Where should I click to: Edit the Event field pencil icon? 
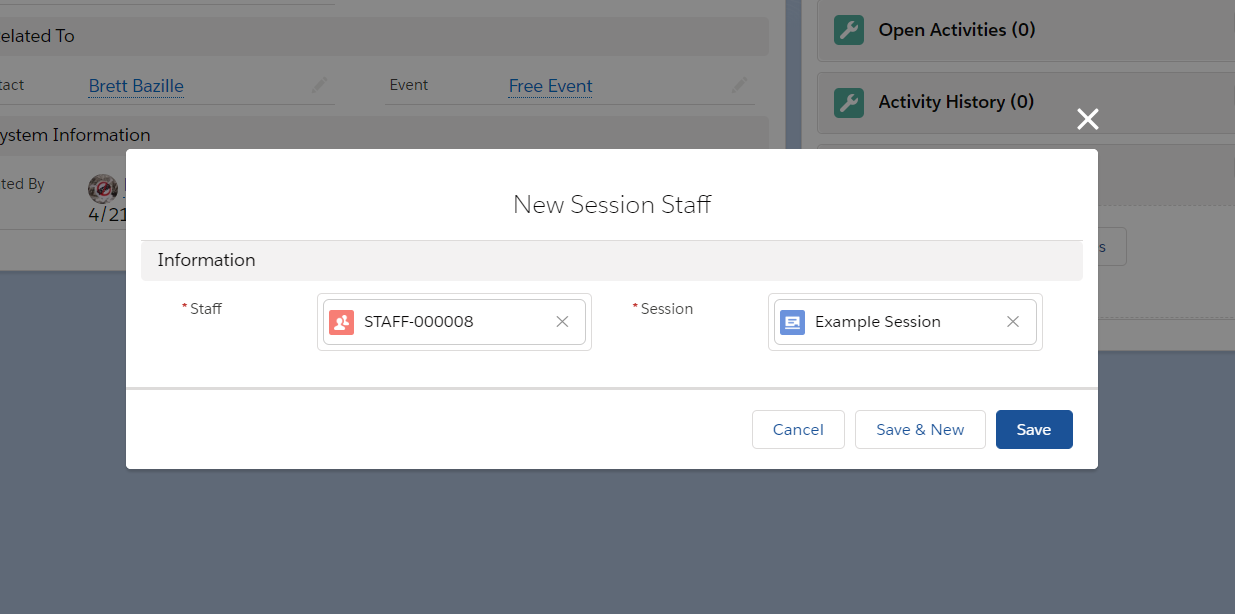tap(739, 86)
